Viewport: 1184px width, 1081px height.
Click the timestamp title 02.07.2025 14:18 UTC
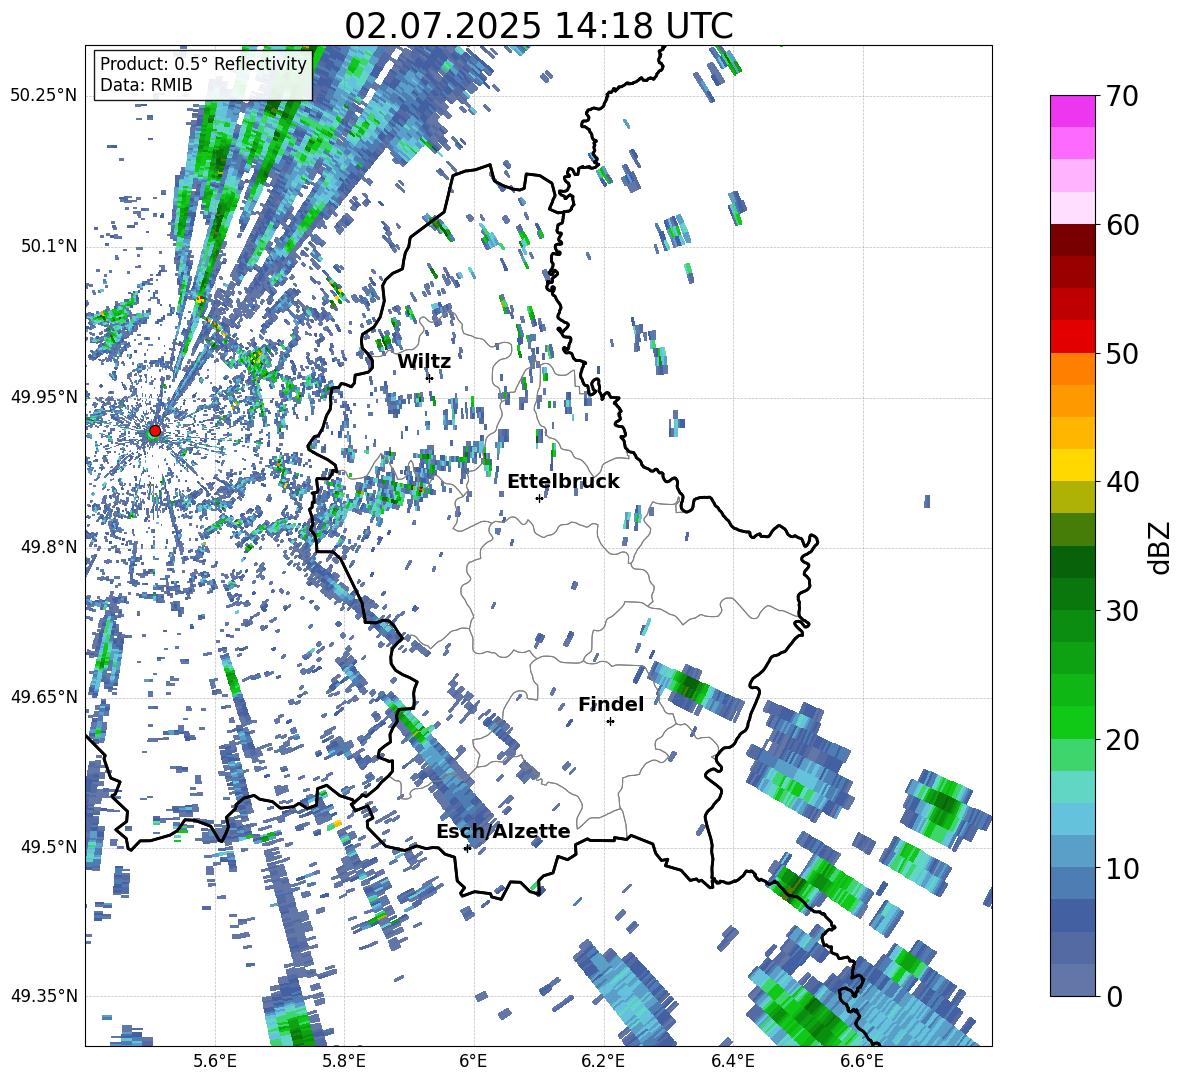(539, 26)
